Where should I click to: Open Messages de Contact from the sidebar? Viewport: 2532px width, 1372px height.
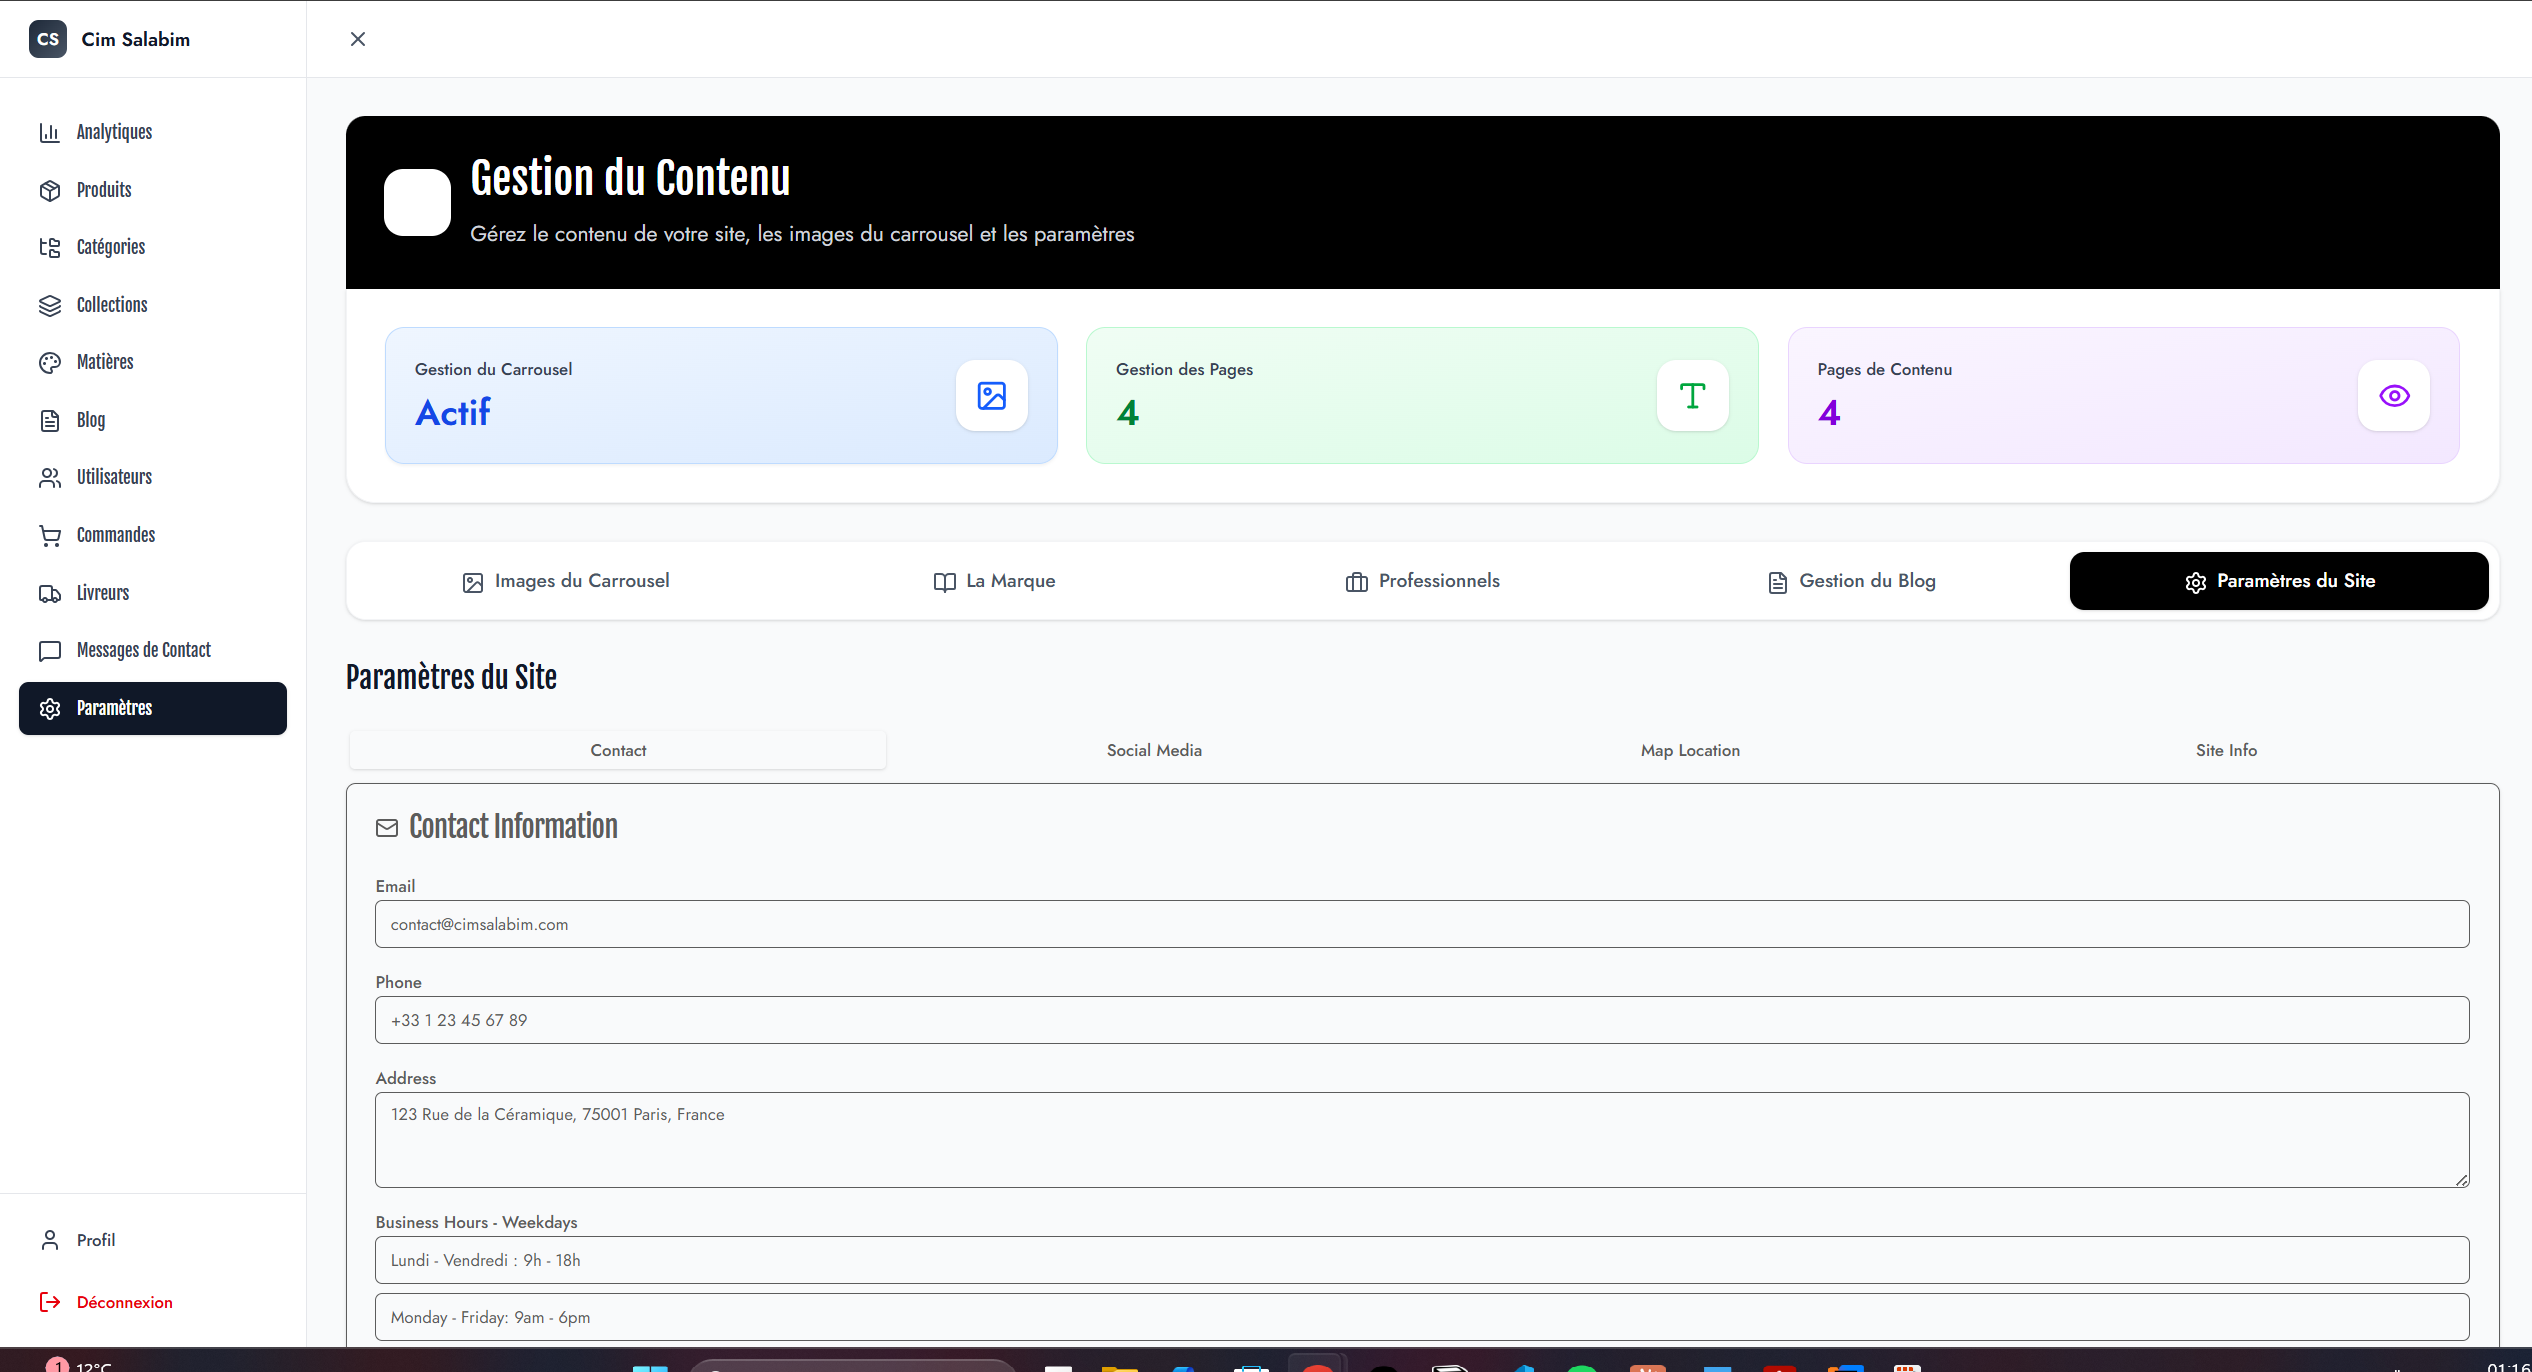click(x=143, y=650)
